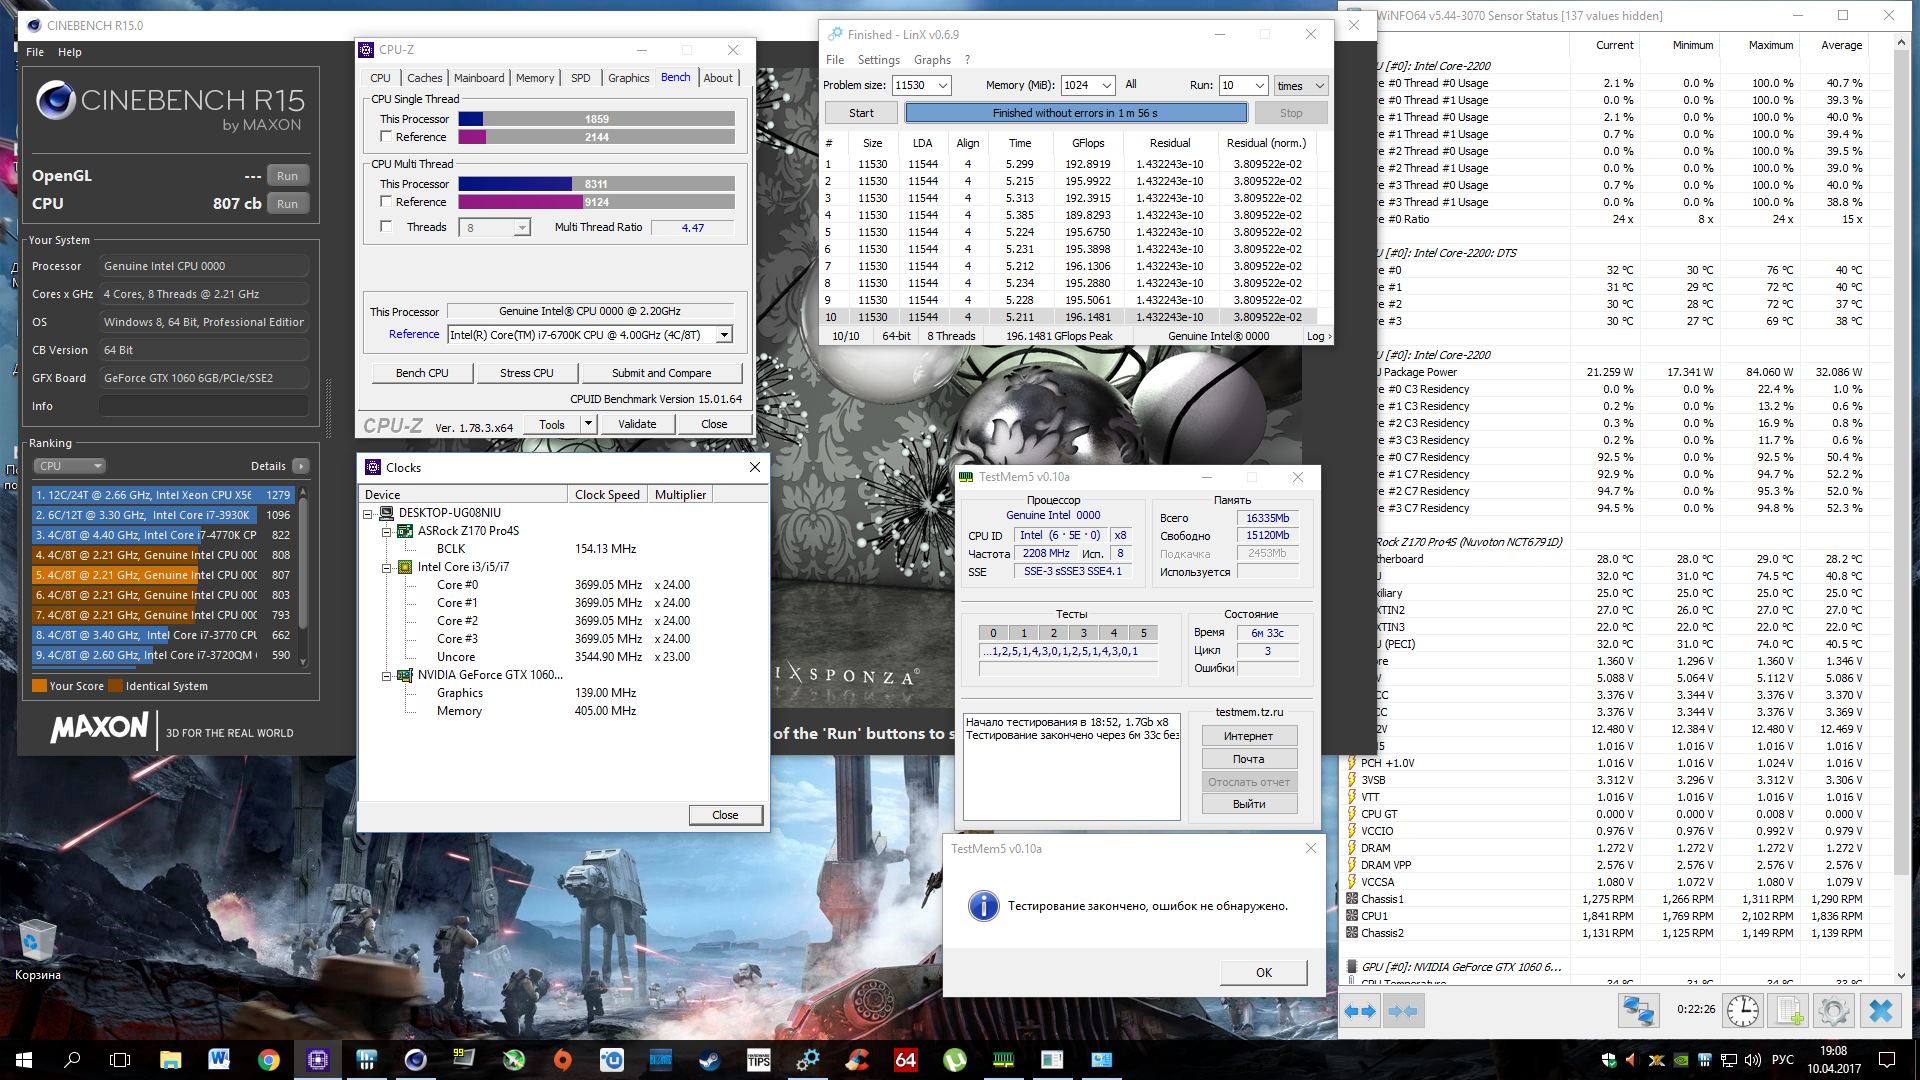Open HWiNFO sensor settings gear icon
The height and width of the screenshot is (1080, 1920).
(x=1833, y=1011)
